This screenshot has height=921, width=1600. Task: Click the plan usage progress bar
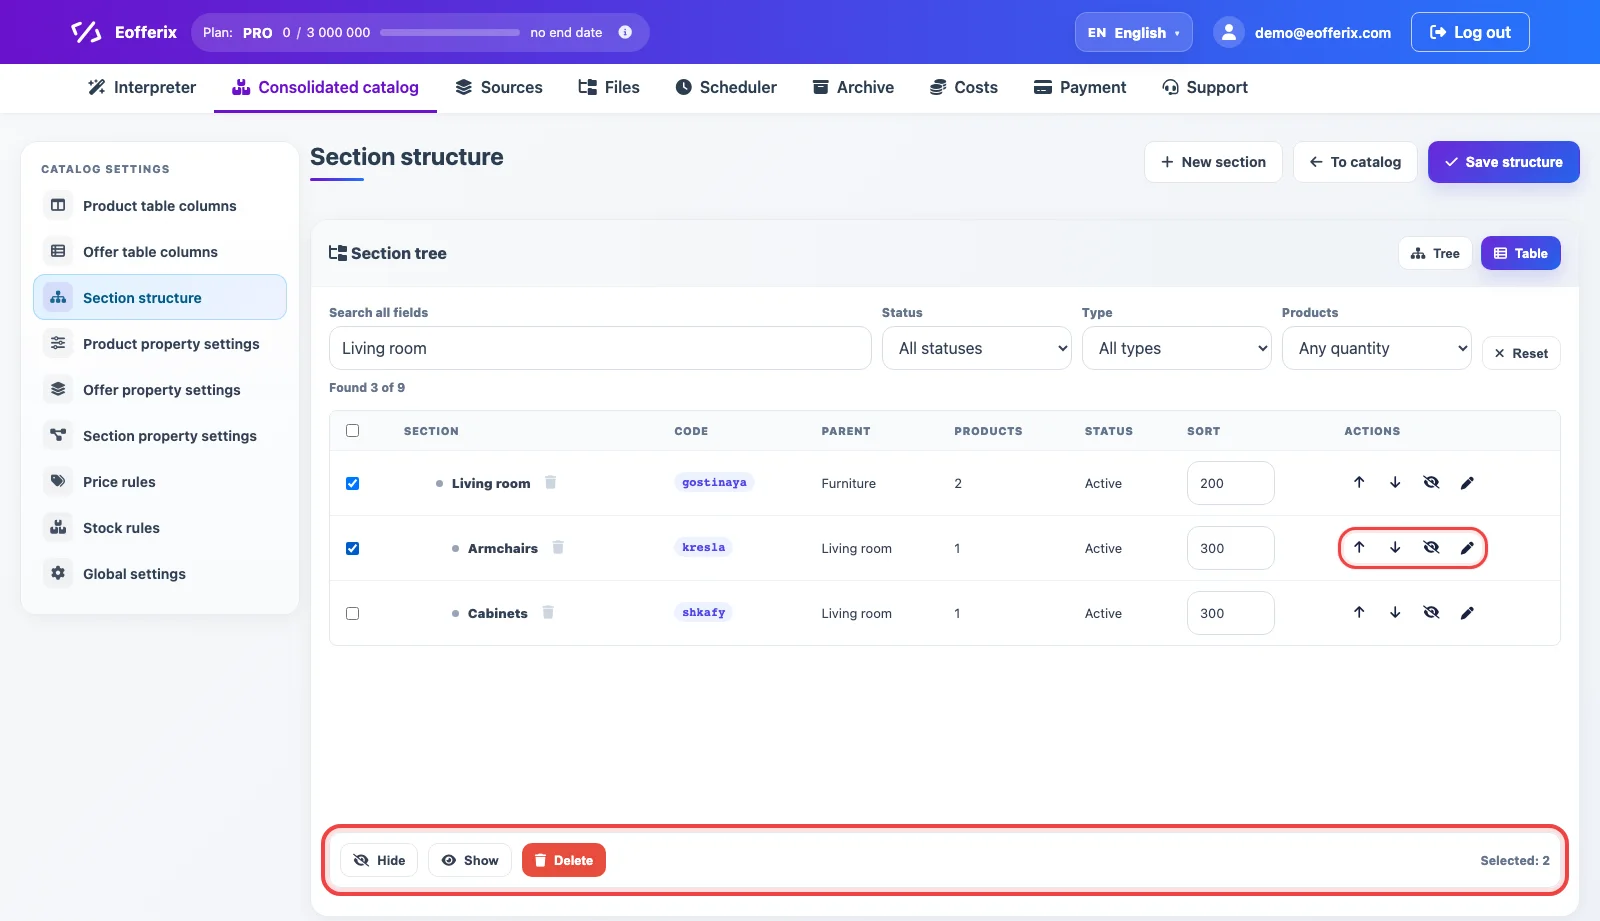coord(450,32)
